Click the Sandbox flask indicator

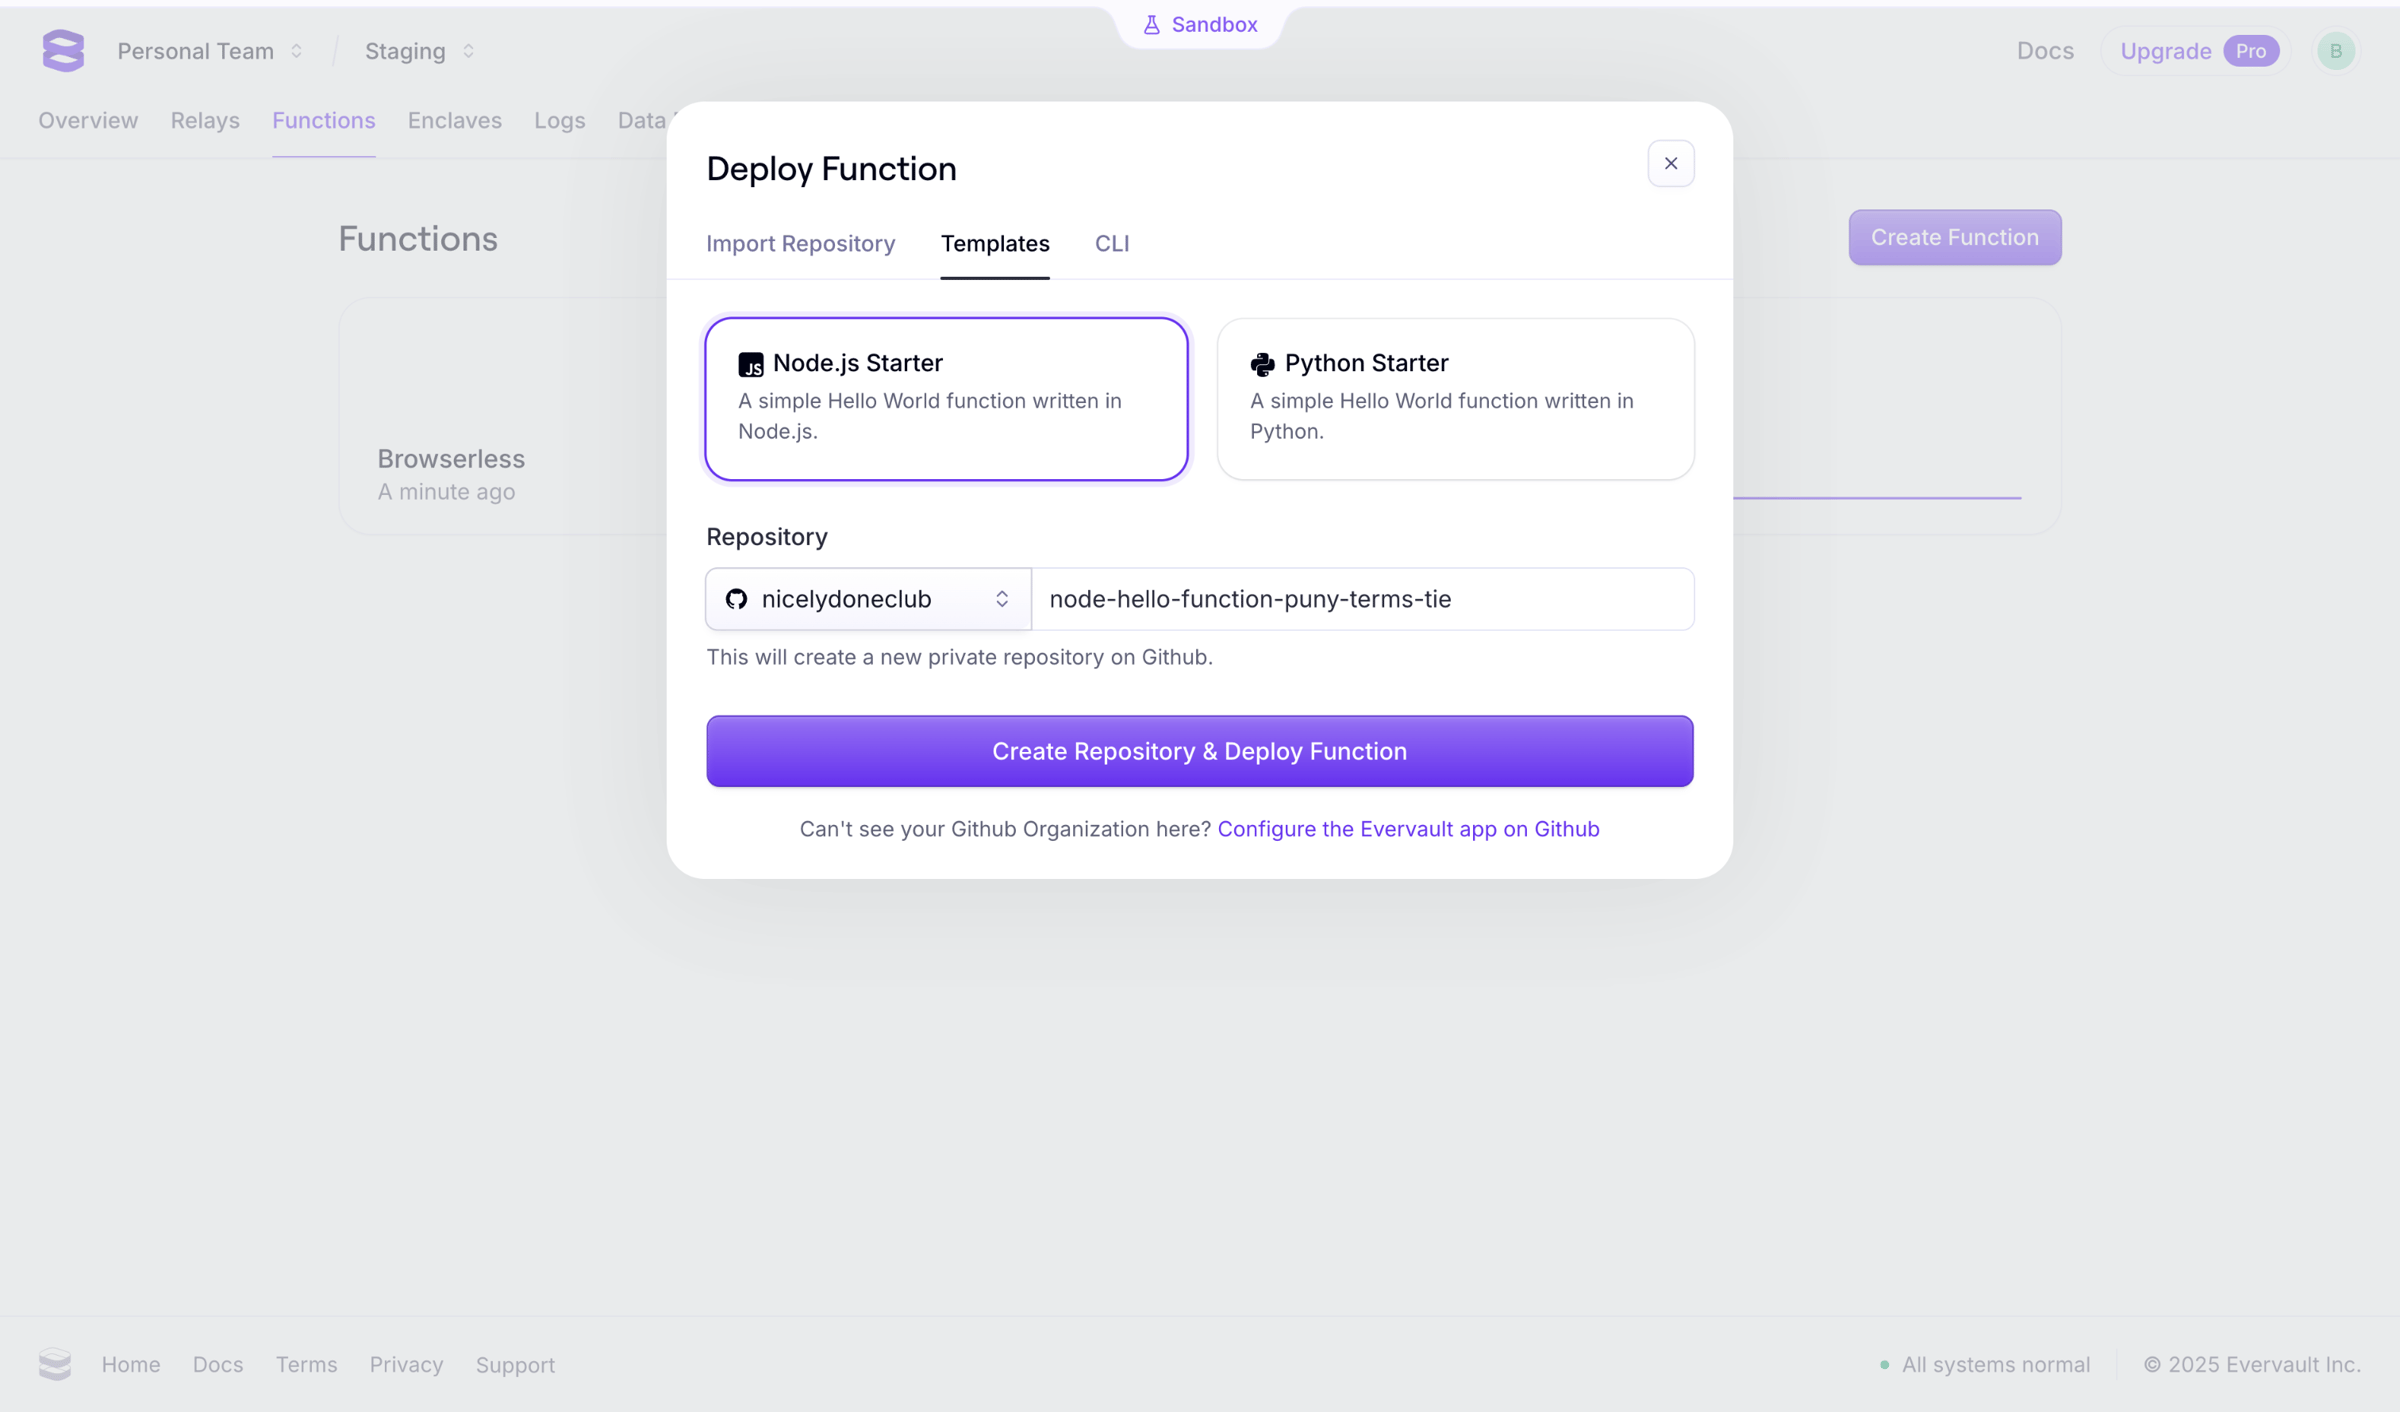click(1199, 25)
